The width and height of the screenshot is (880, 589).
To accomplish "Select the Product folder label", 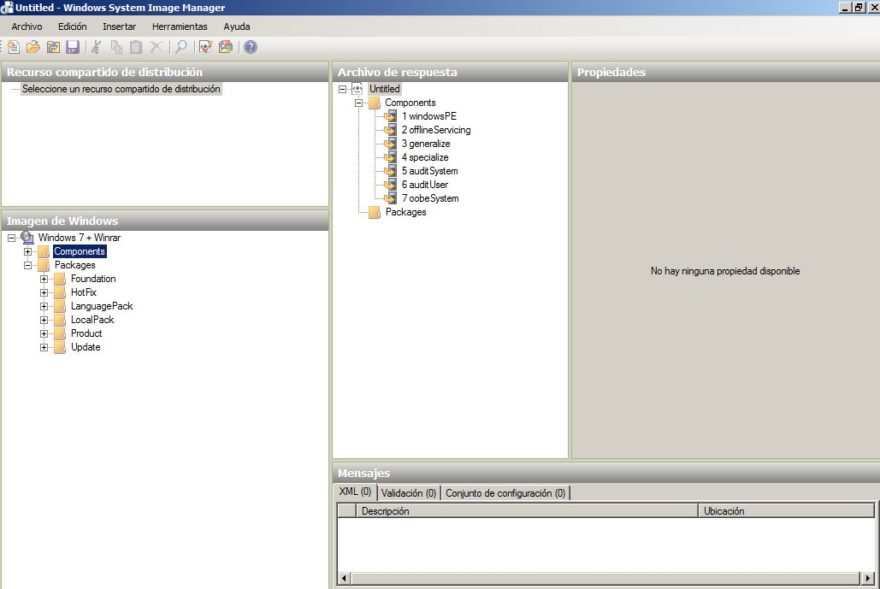I will [86, 334].
